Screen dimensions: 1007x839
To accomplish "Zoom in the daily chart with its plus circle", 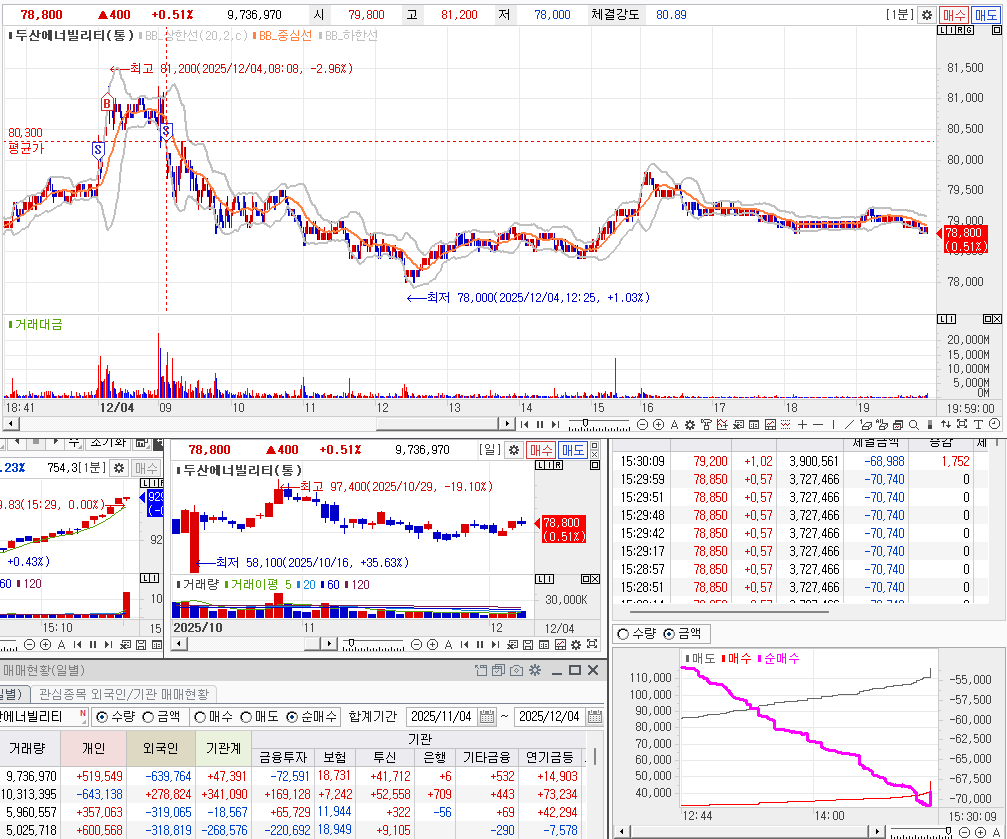I will [x=432, y=644].
